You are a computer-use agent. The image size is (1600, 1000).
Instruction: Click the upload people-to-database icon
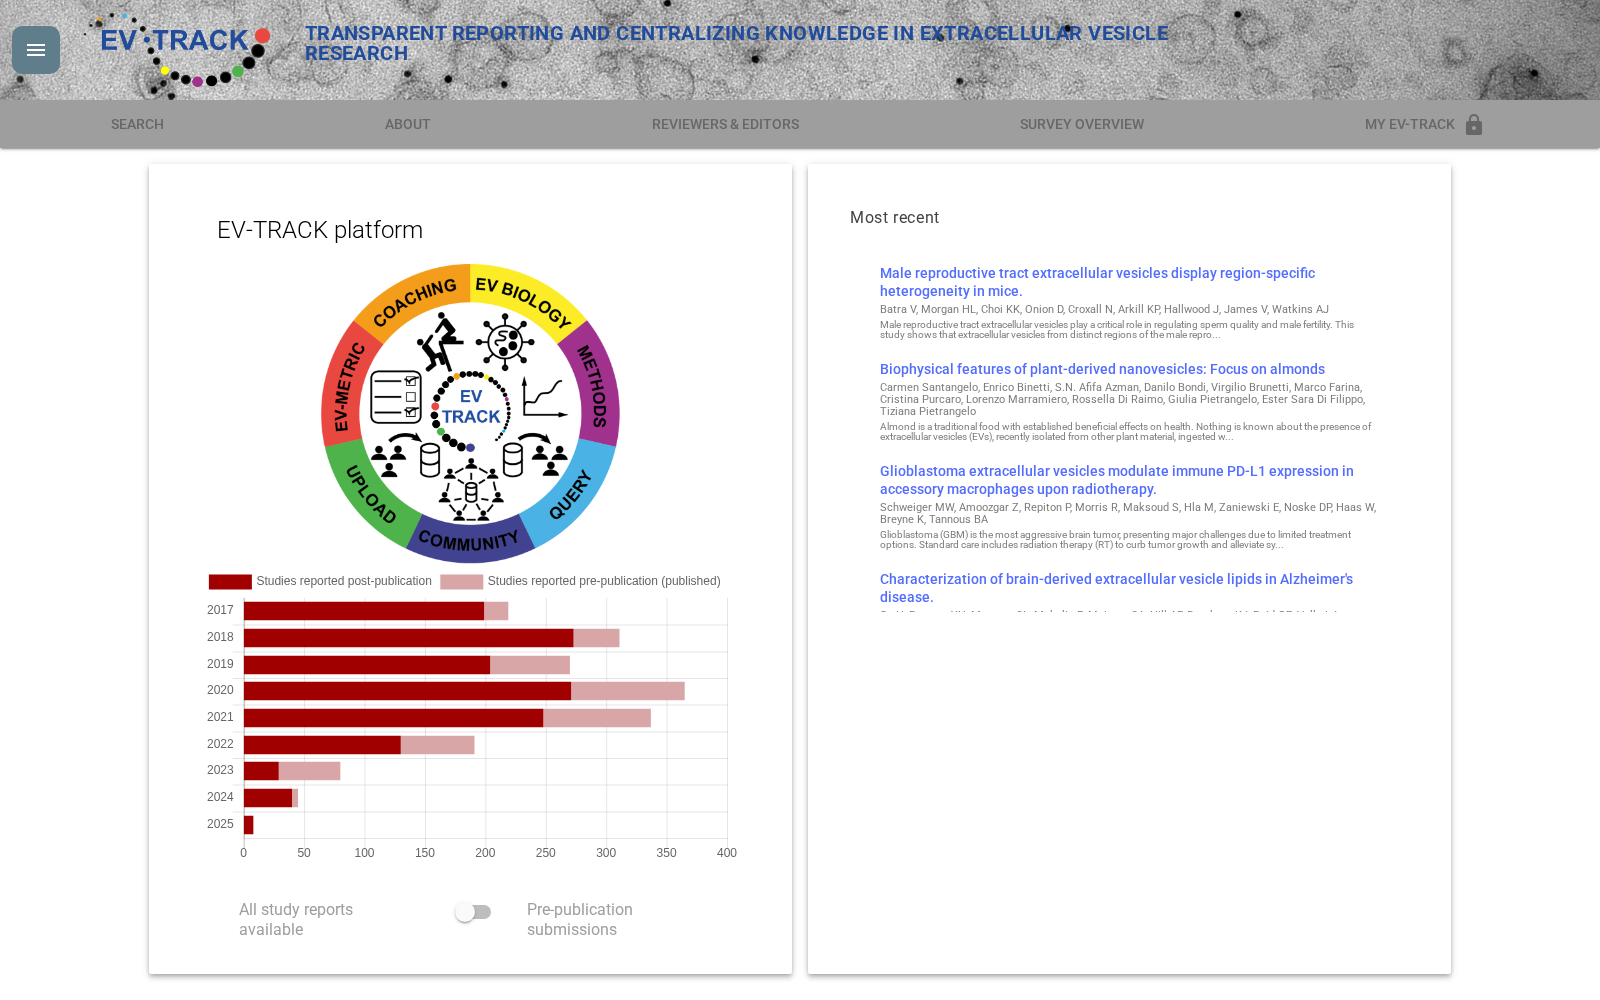click(406, 456)
